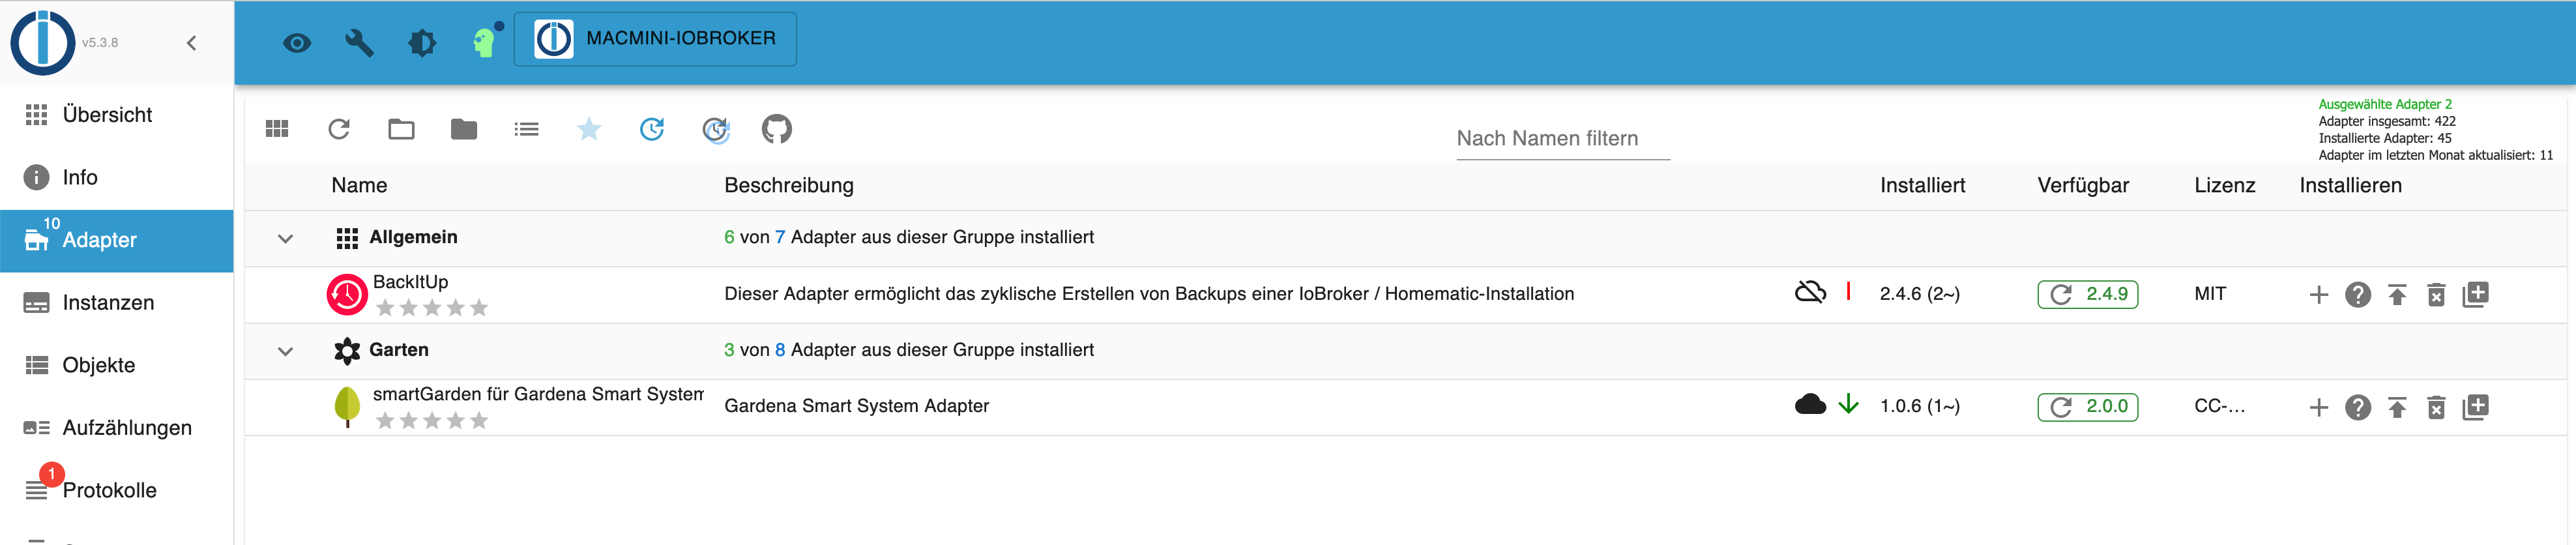Toggle expert mode head icon

click(484, 42)
